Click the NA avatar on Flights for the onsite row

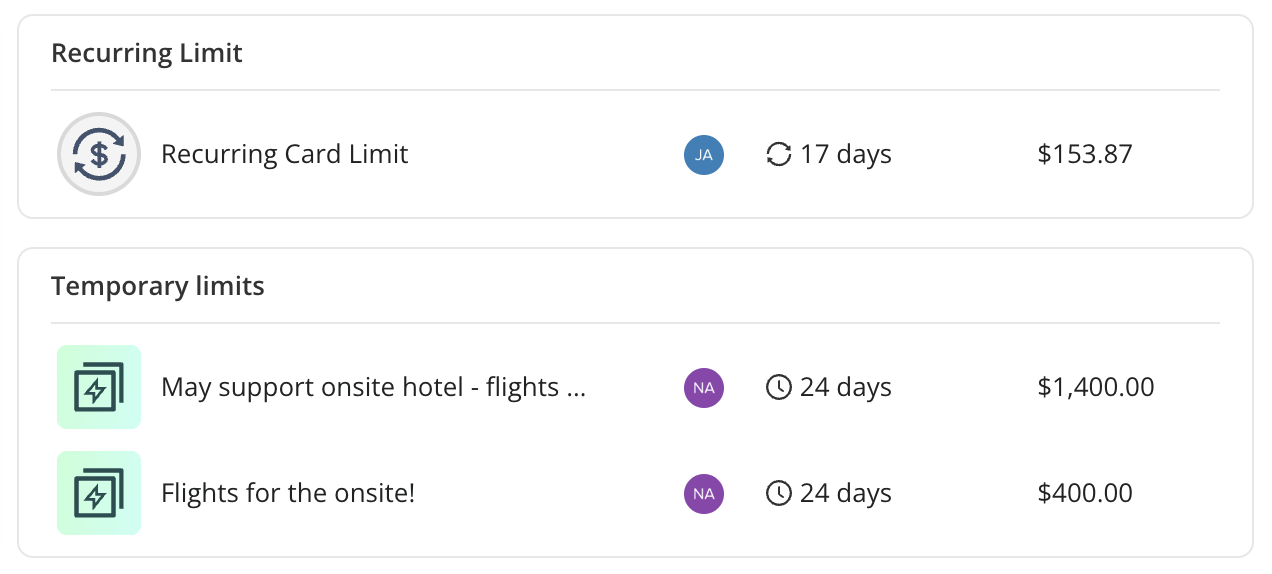704,493
